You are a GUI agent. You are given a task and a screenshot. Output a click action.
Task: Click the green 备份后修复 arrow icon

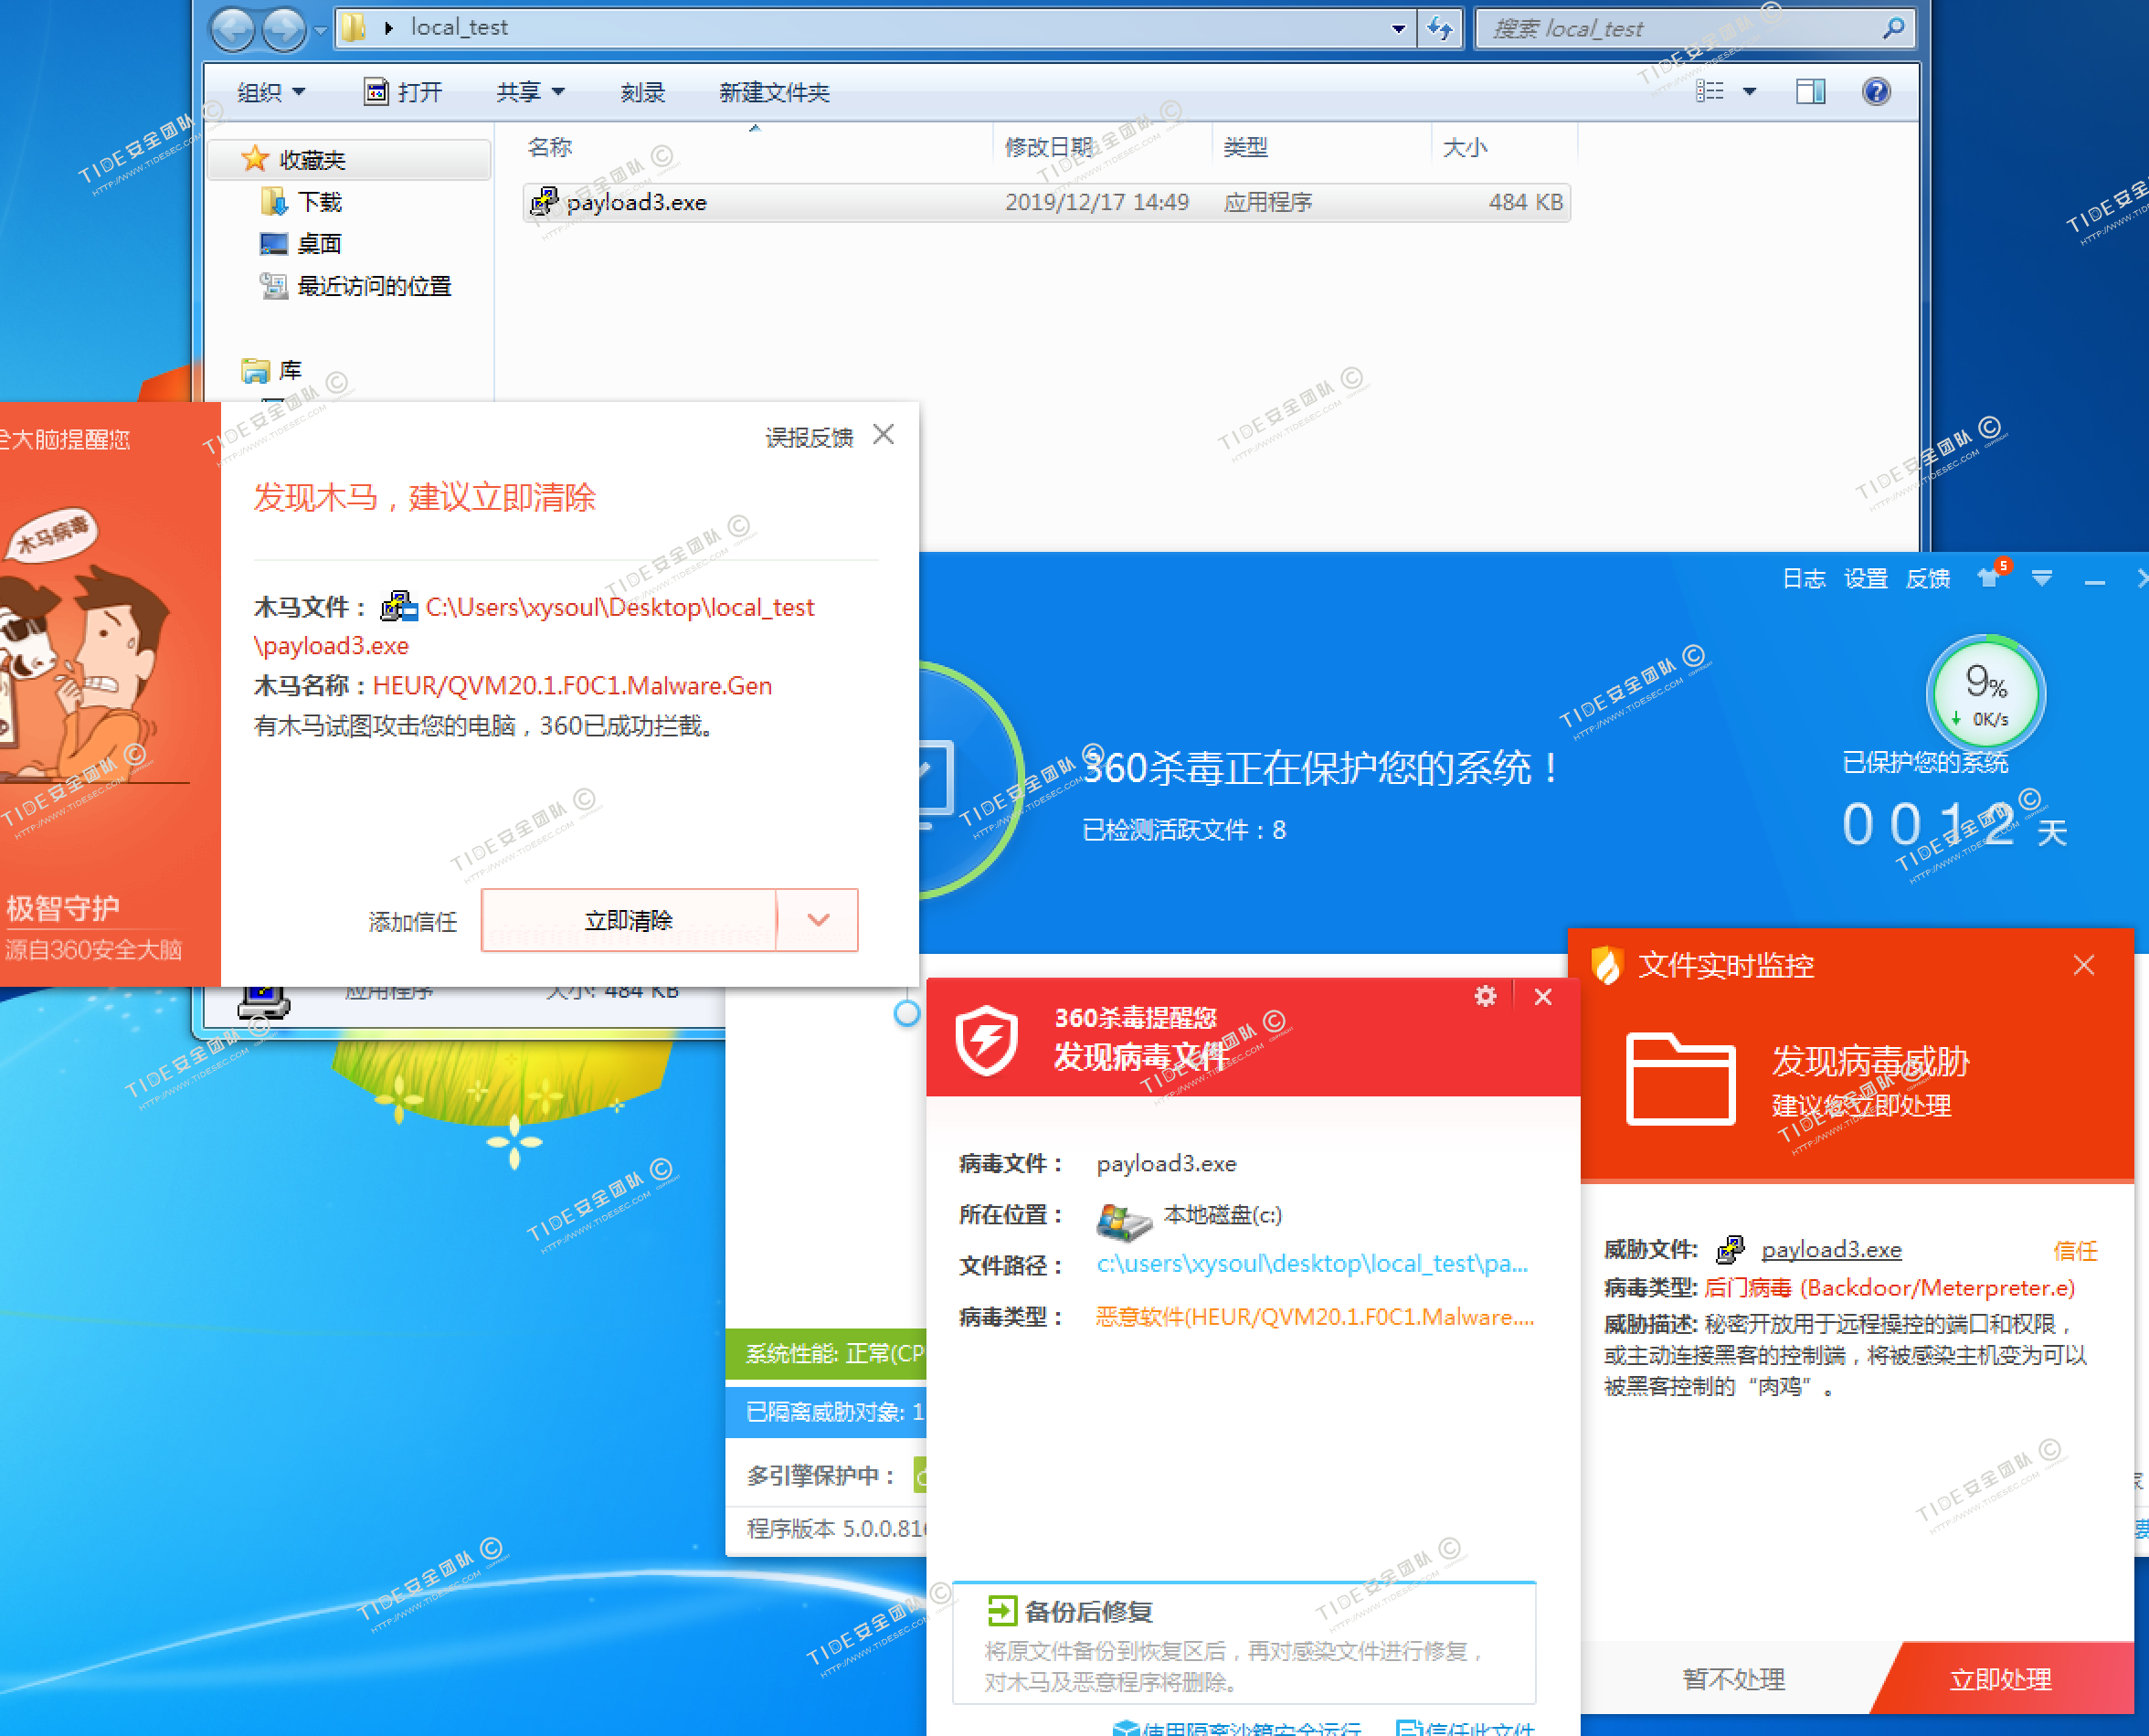pyautogui.click(x=1001, y=1610)
